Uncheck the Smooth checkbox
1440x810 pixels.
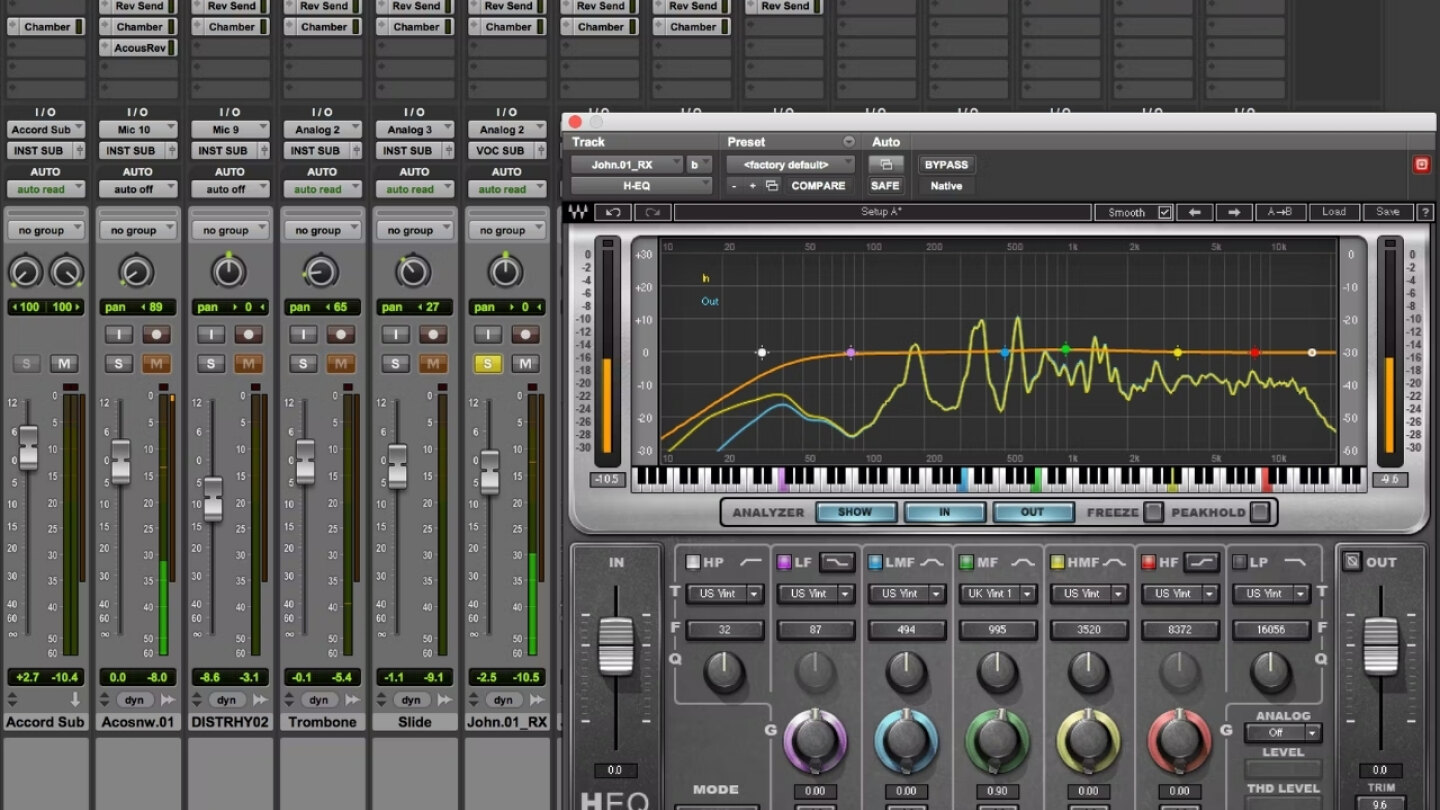pos(1164,212)
